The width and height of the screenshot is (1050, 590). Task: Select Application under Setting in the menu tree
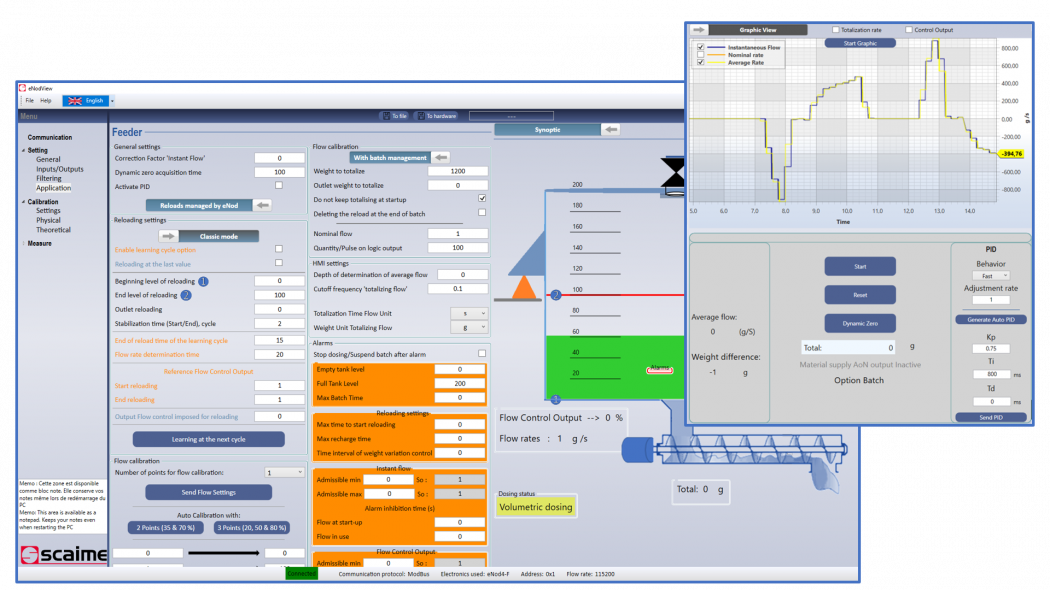[55, 187]
